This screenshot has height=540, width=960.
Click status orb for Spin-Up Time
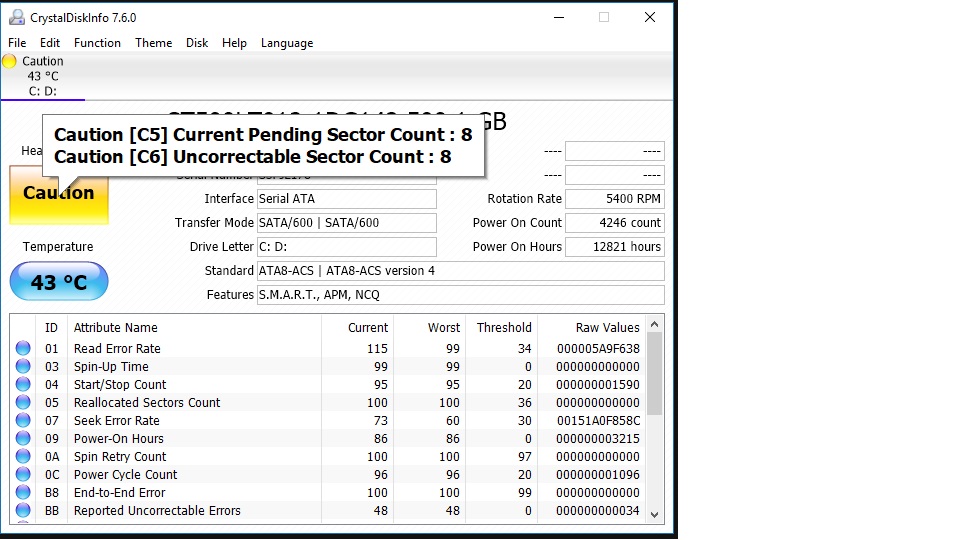click(x=23, y=366)
